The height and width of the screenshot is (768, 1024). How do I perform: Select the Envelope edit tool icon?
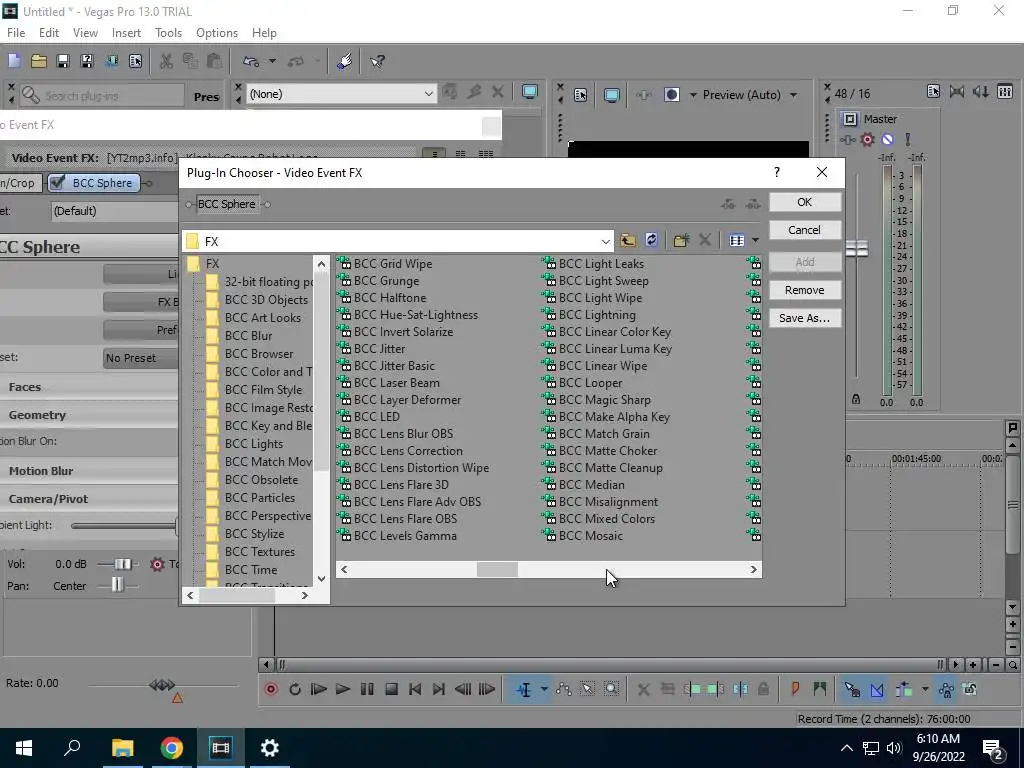tap(564, 689)
